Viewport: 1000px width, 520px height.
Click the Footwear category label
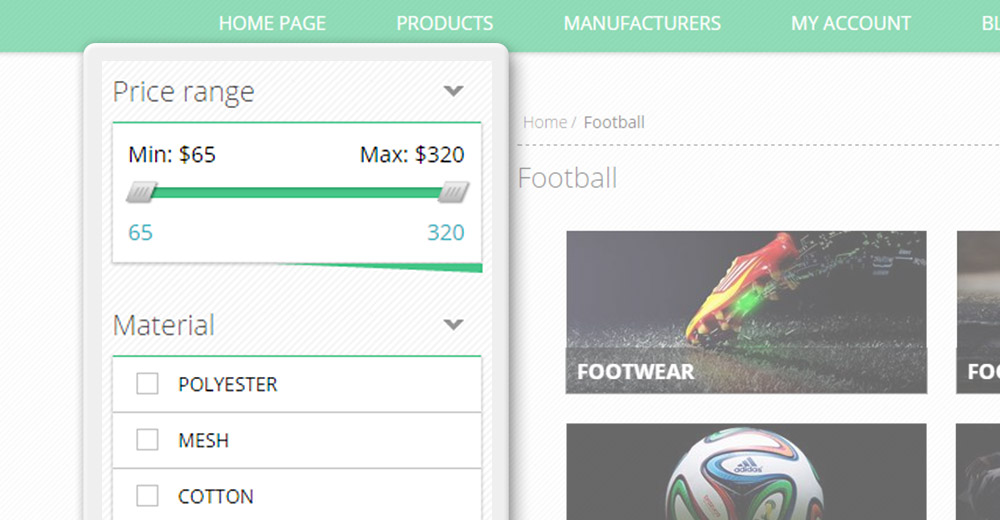[x=635, y=372]
